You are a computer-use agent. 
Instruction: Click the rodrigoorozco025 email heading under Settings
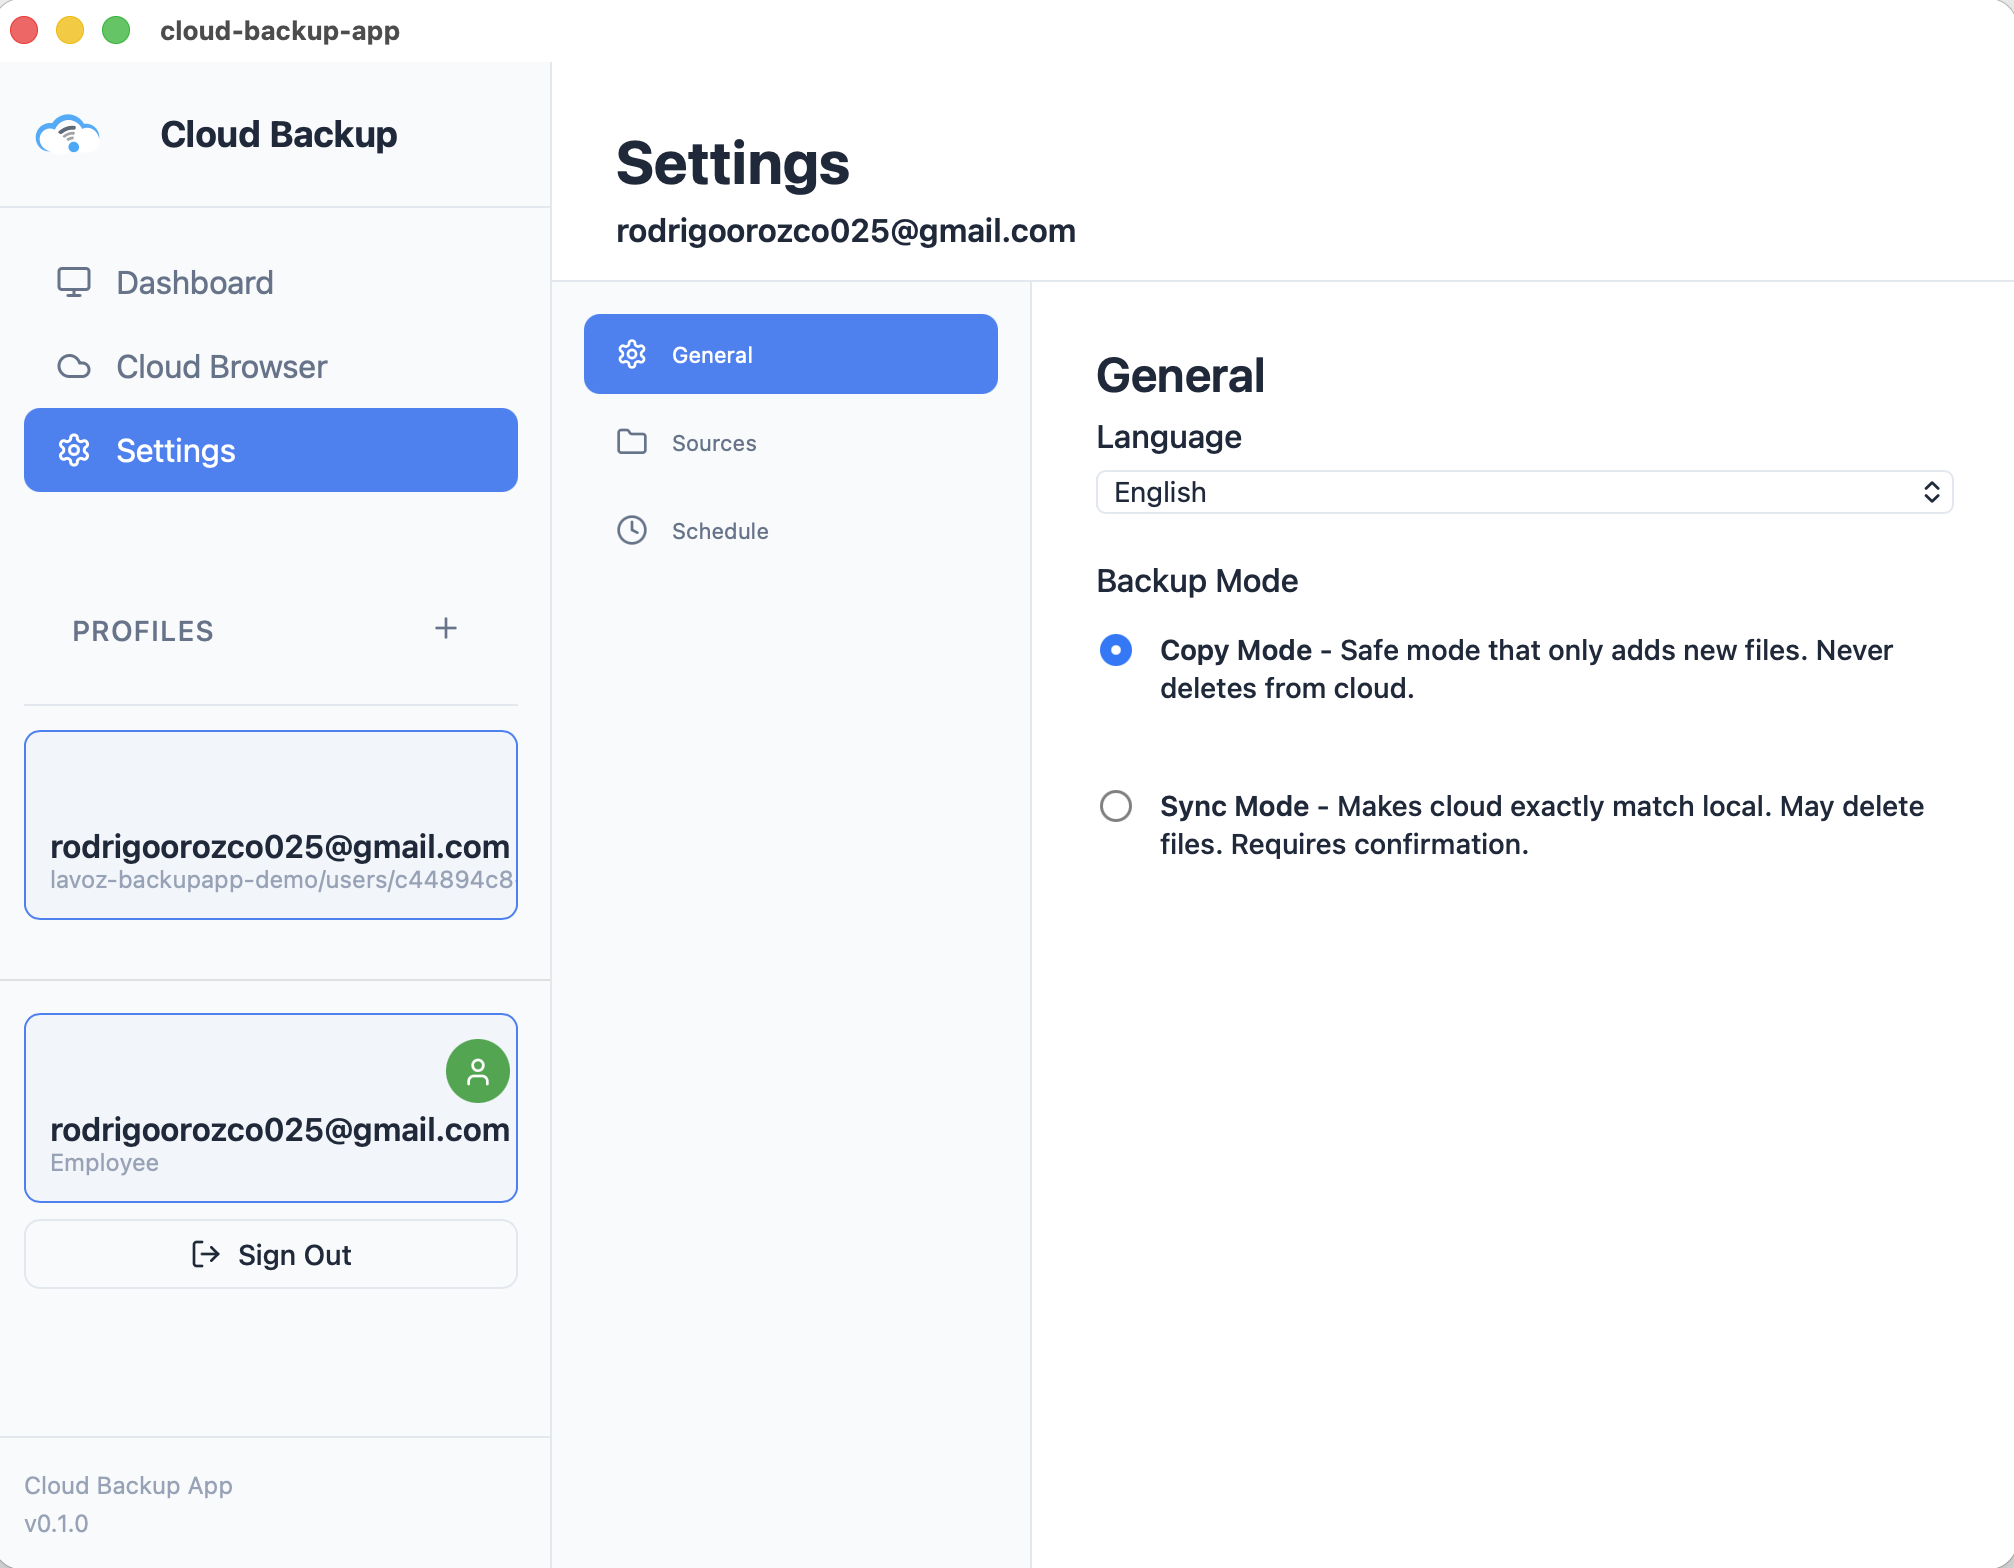(846, 231)
